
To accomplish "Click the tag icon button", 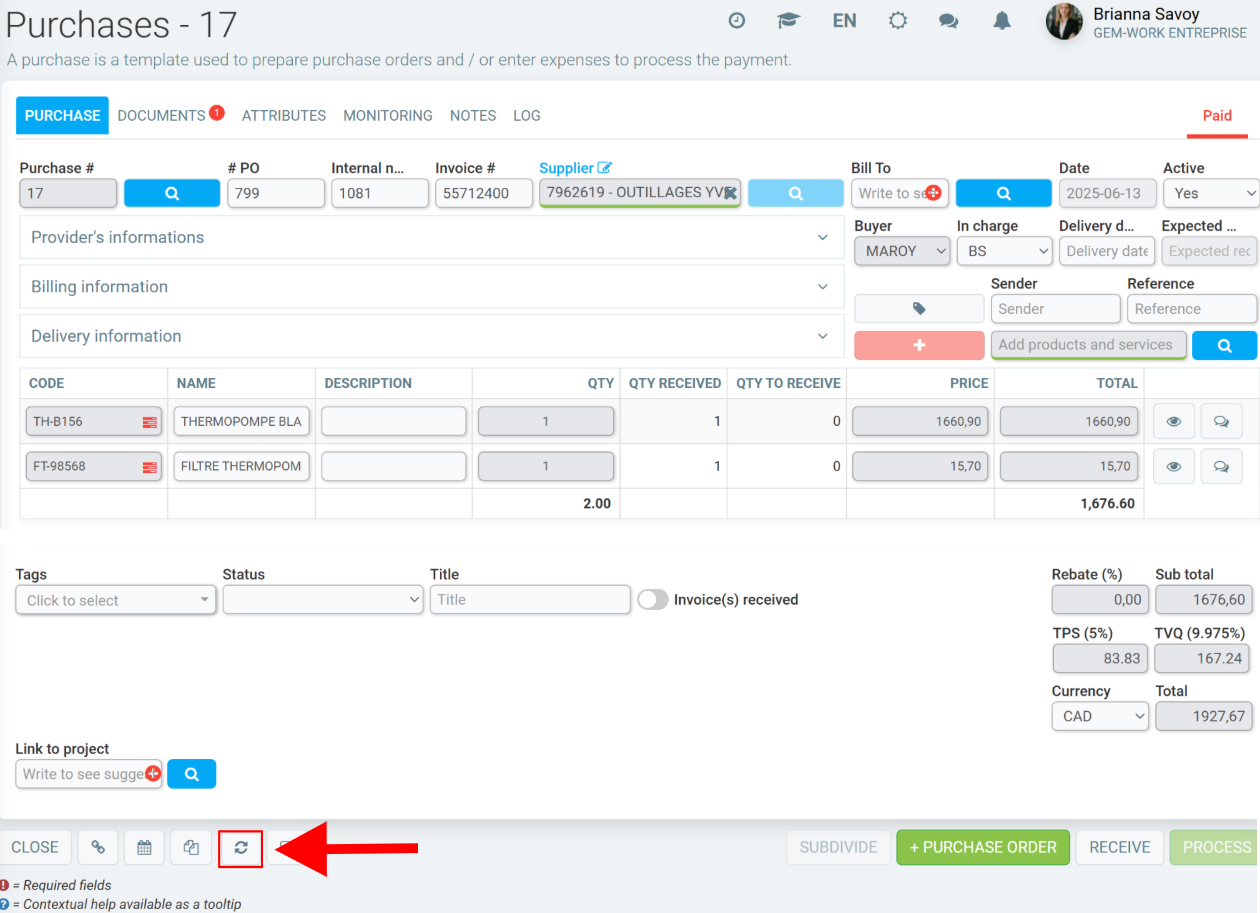I will [919, 309].
